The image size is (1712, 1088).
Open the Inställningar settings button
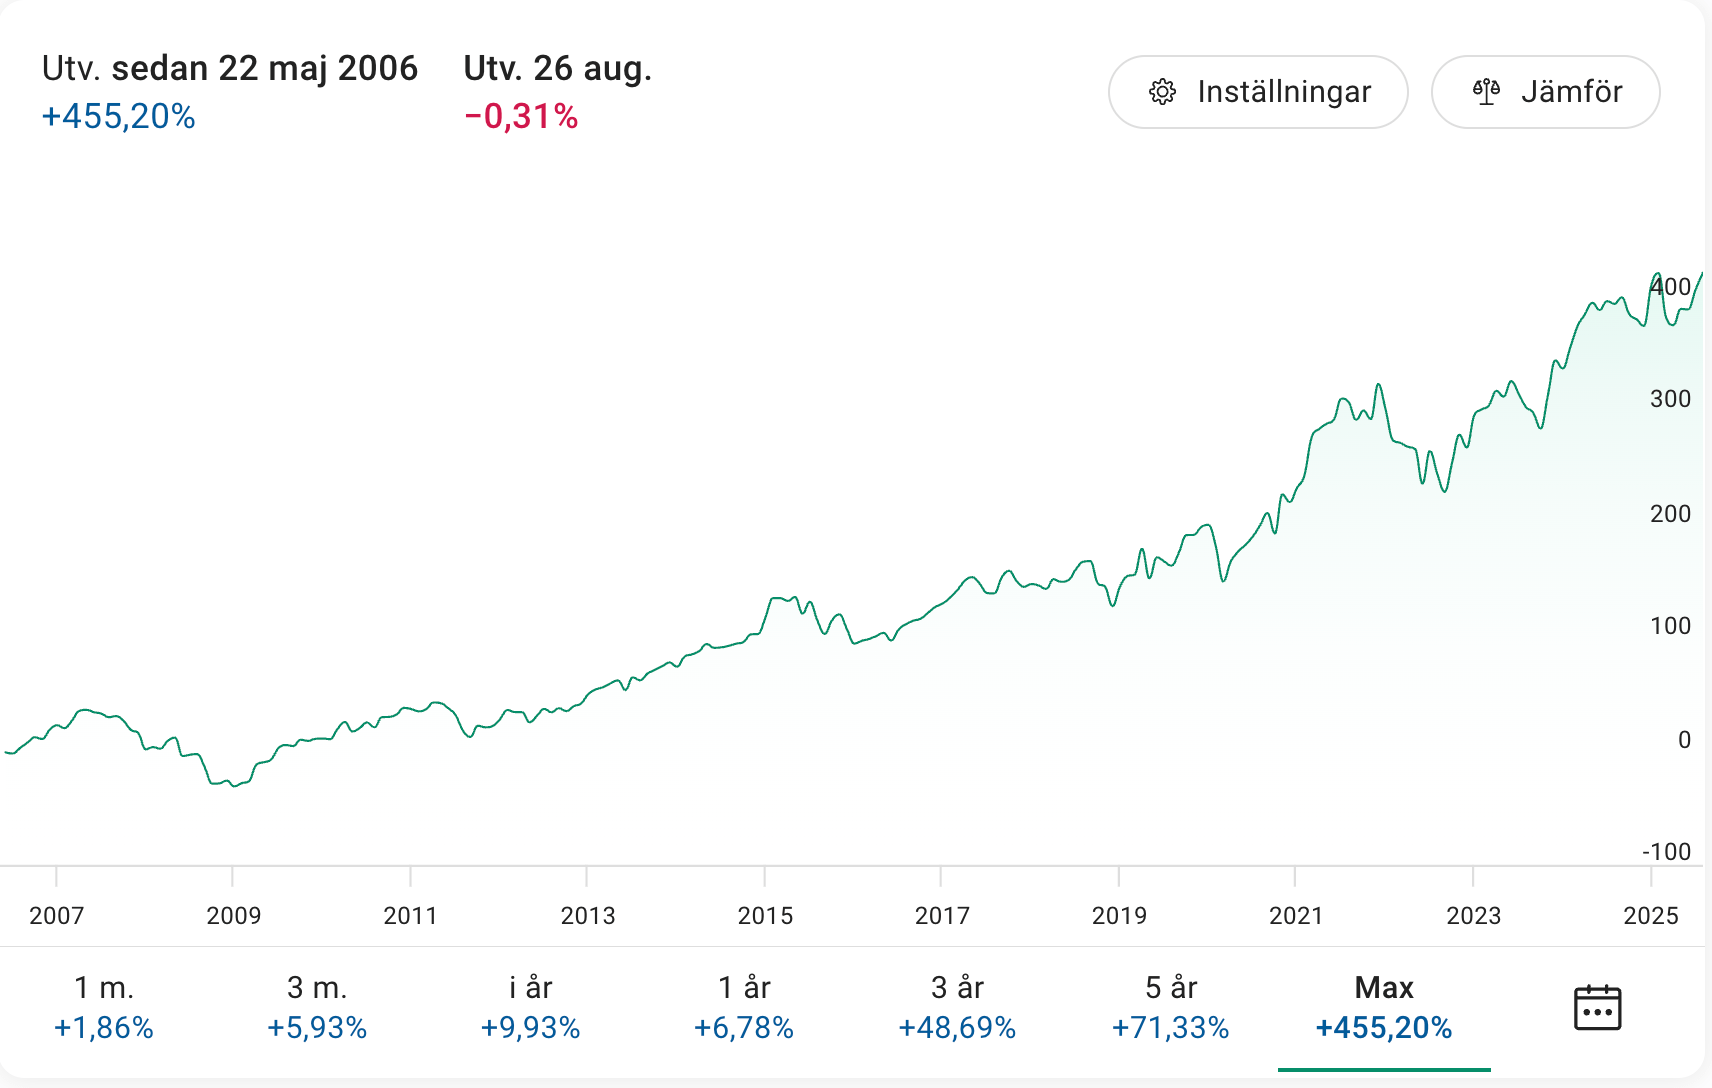pos(1258,92)
